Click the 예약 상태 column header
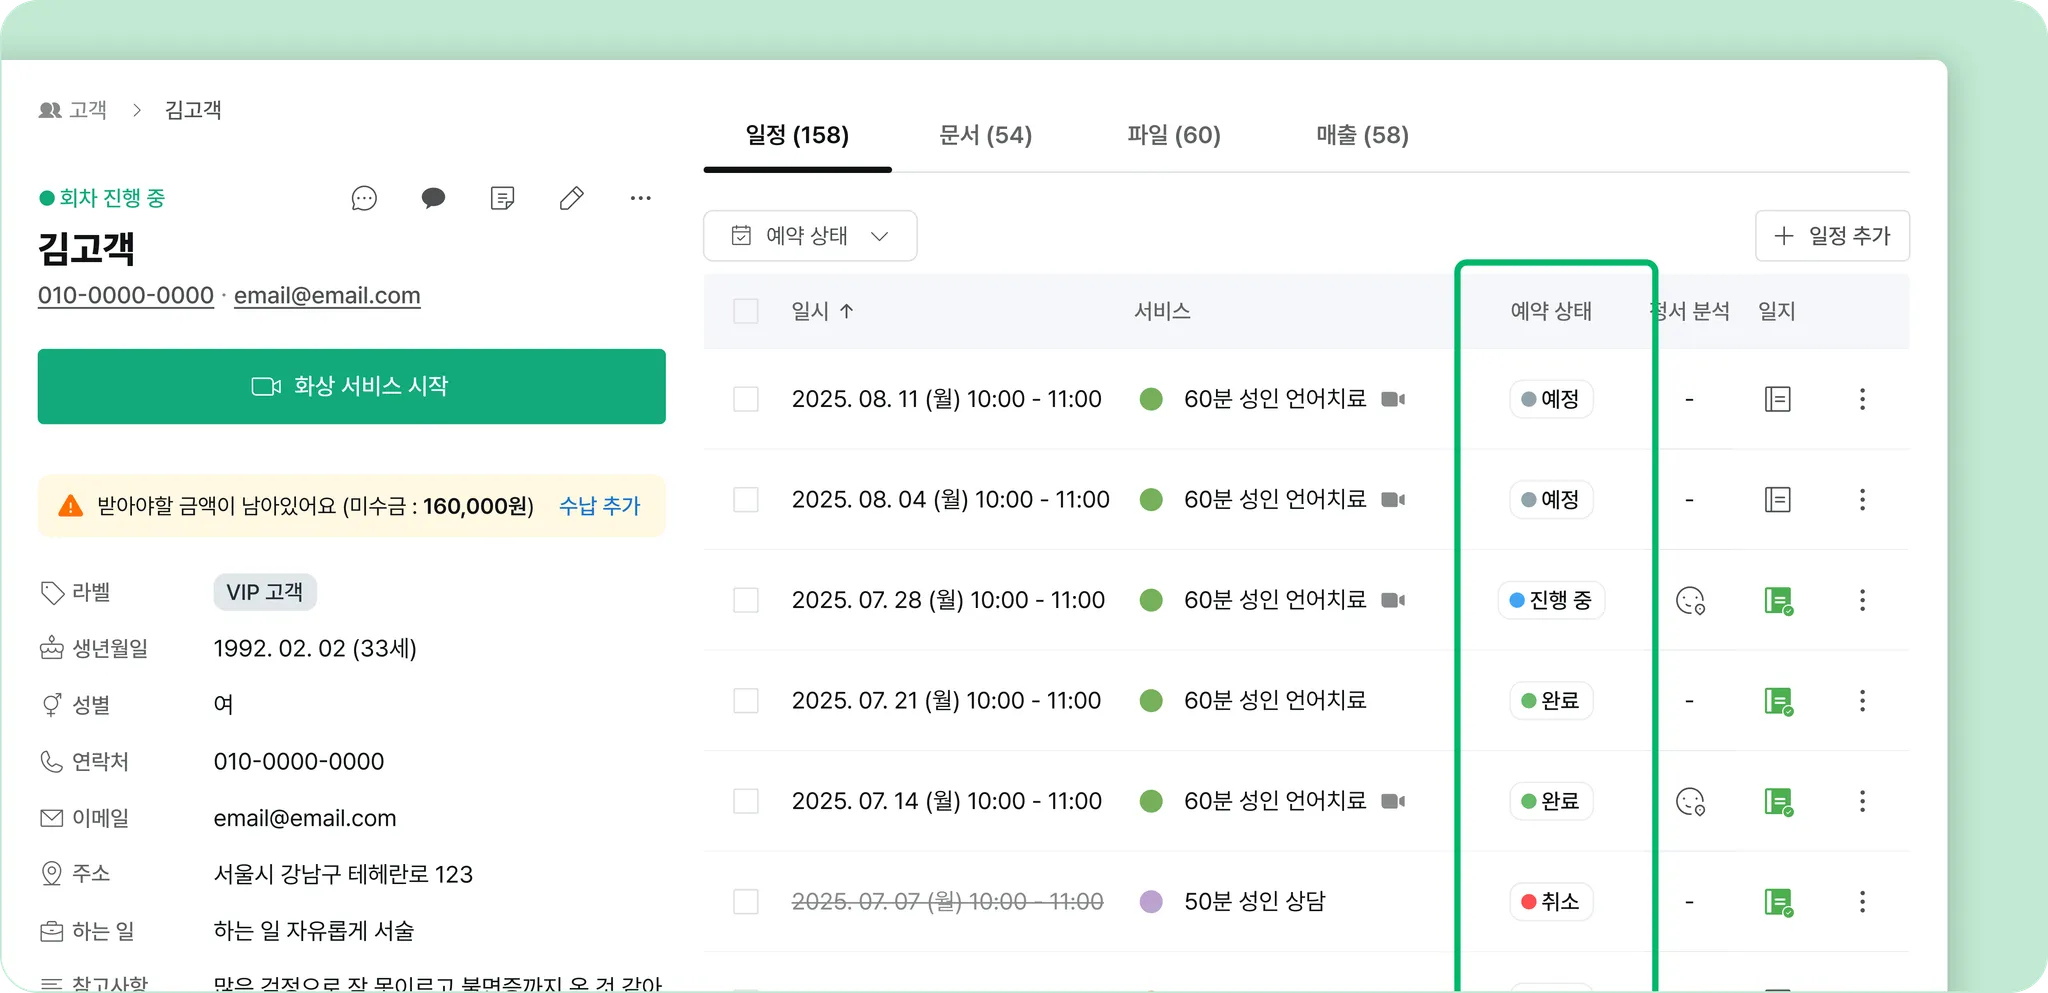Screen dimensions: 2048x993 point(1551,311)
